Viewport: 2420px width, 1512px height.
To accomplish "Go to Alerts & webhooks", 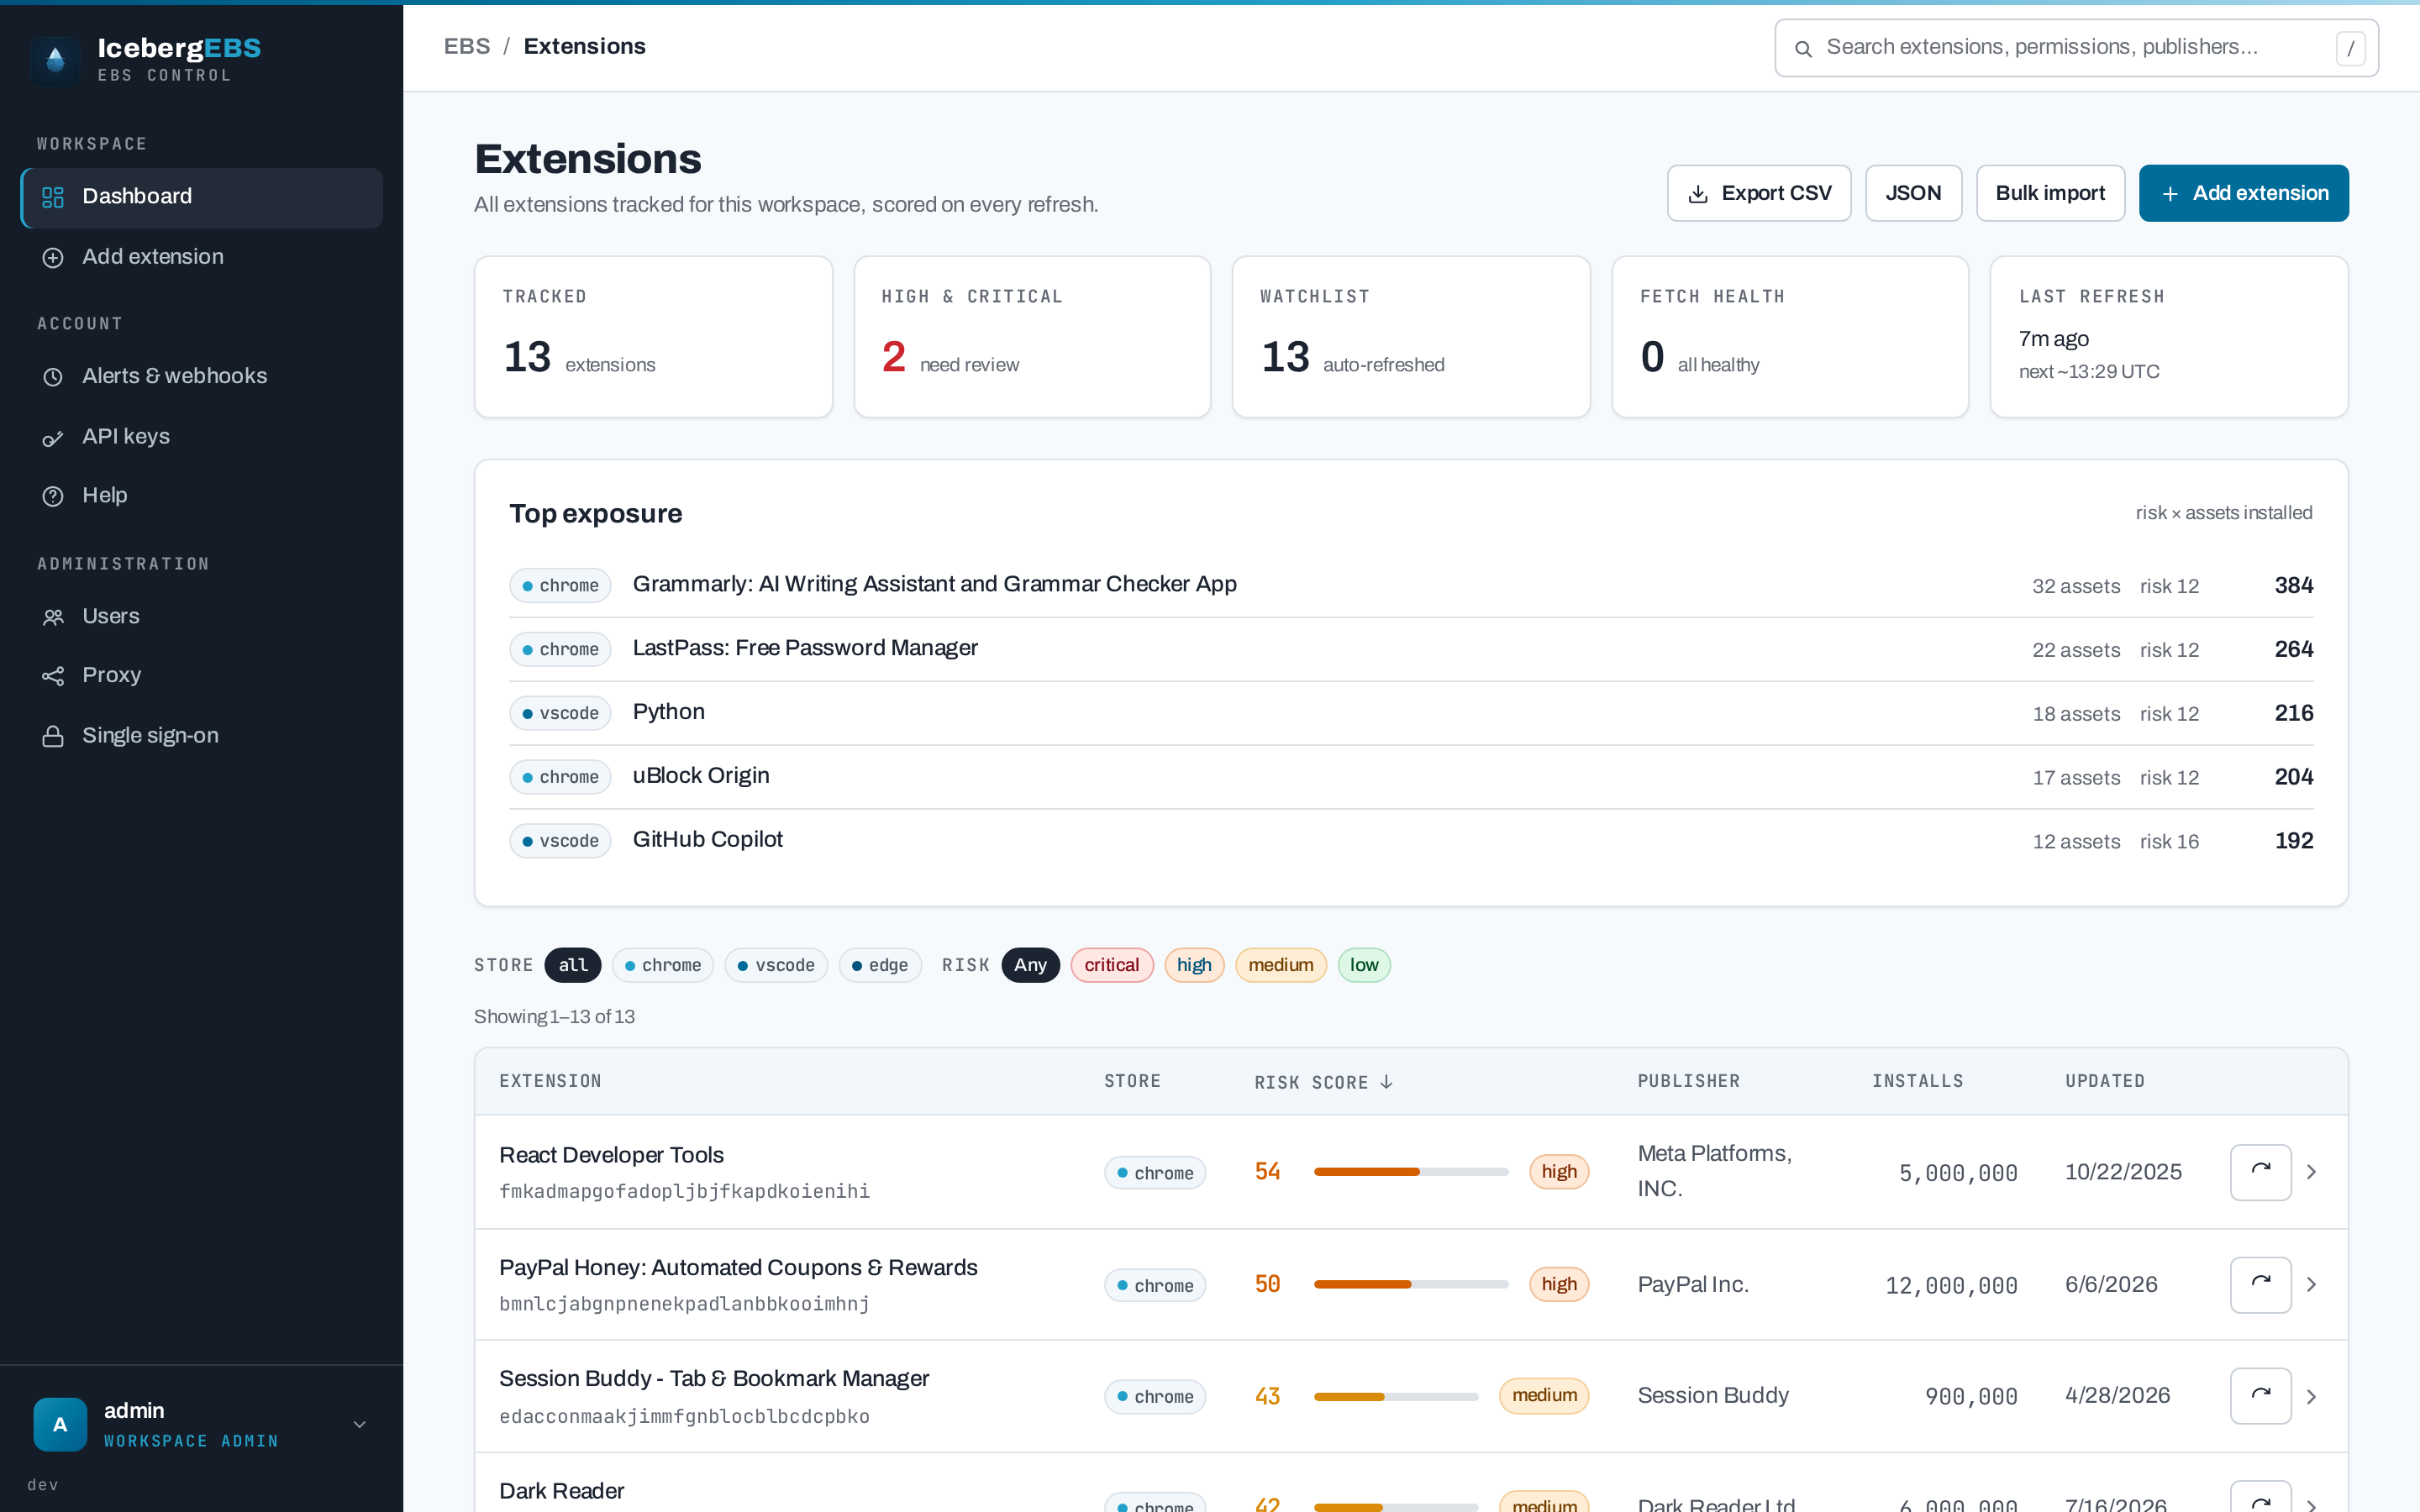I will point(202,377).
